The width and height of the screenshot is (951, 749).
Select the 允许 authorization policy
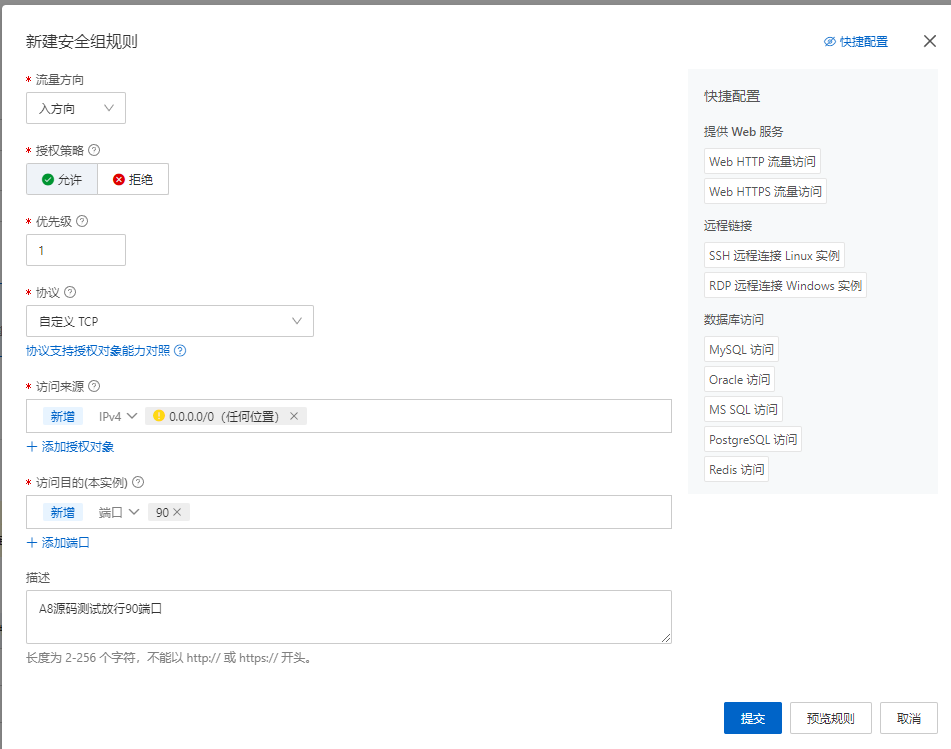click(x=60, y=179)
